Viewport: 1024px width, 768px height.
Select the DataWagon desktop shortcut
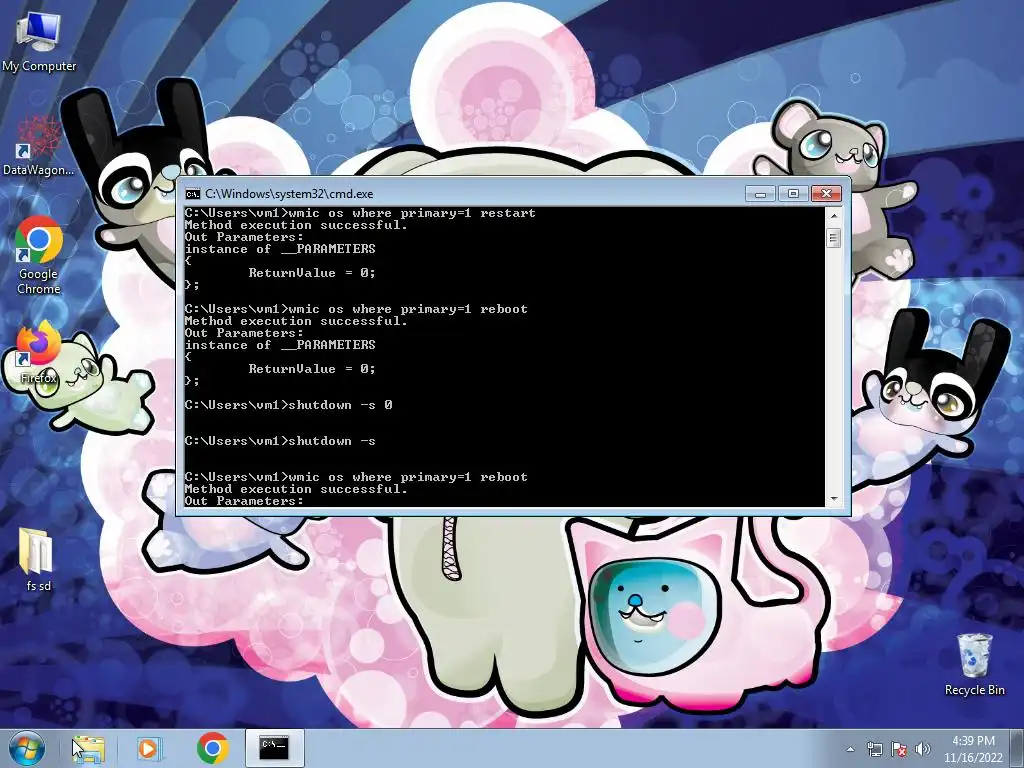pos(38,146)
